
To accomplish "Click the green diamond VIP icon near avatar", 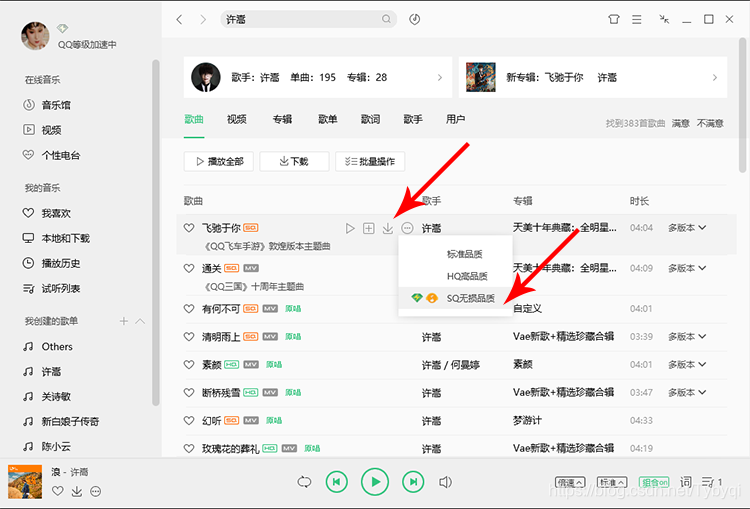I will click(x=62, y=28).
